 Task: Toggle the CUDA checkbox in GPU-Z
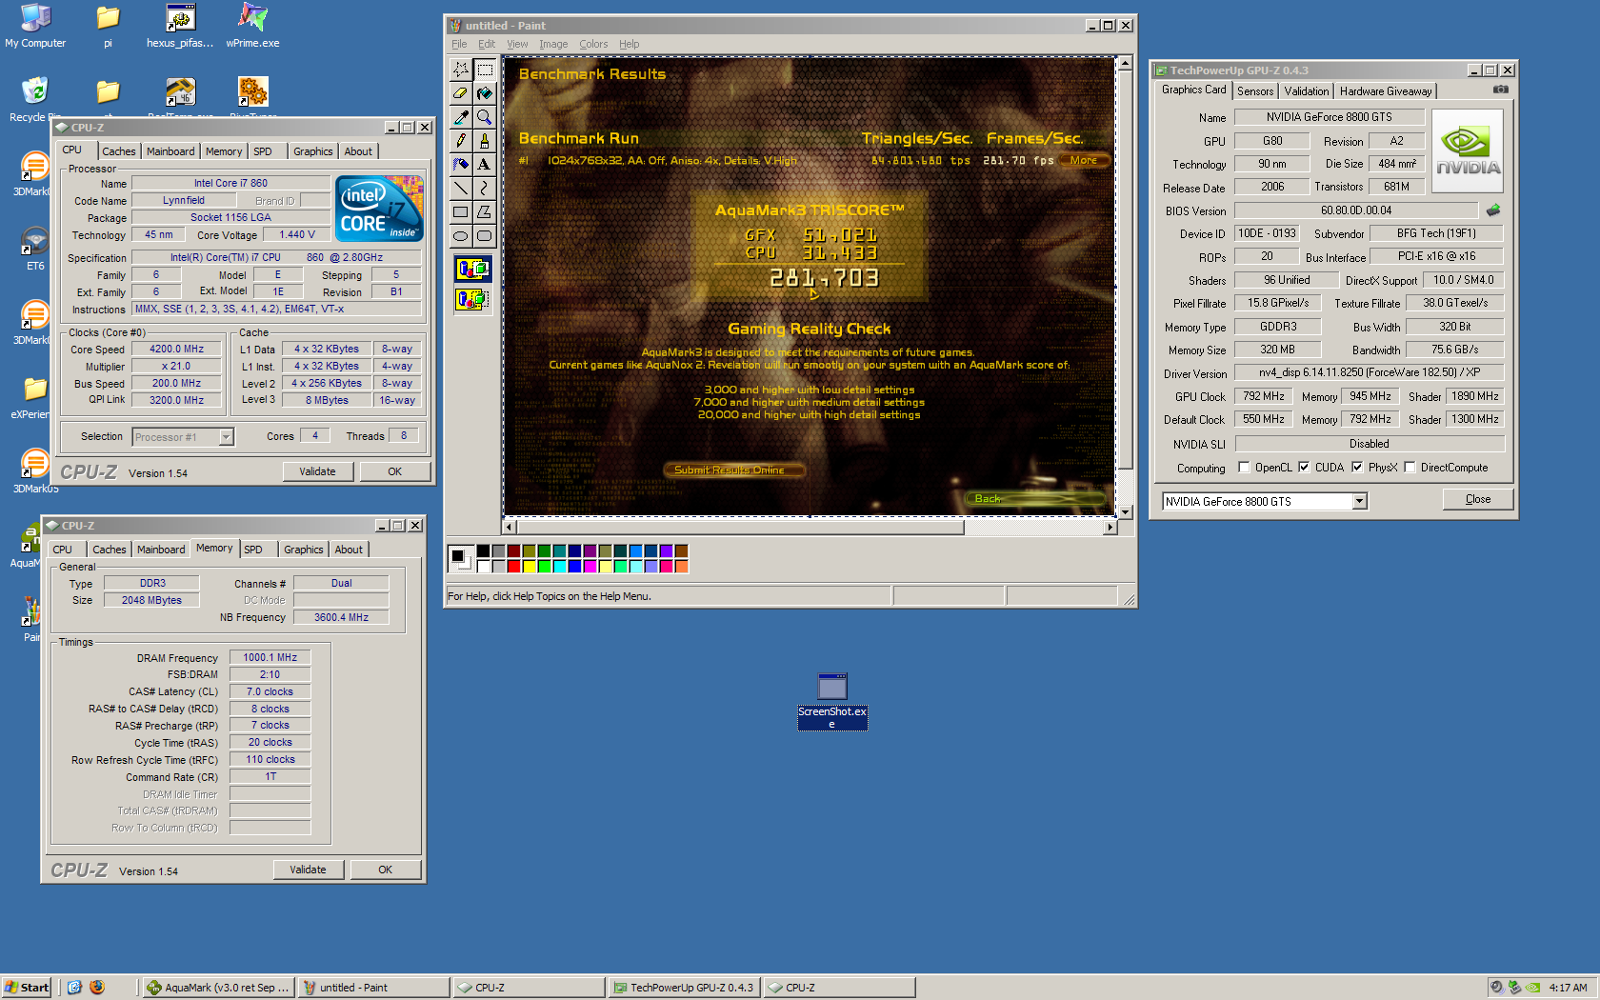point(1304,467)
